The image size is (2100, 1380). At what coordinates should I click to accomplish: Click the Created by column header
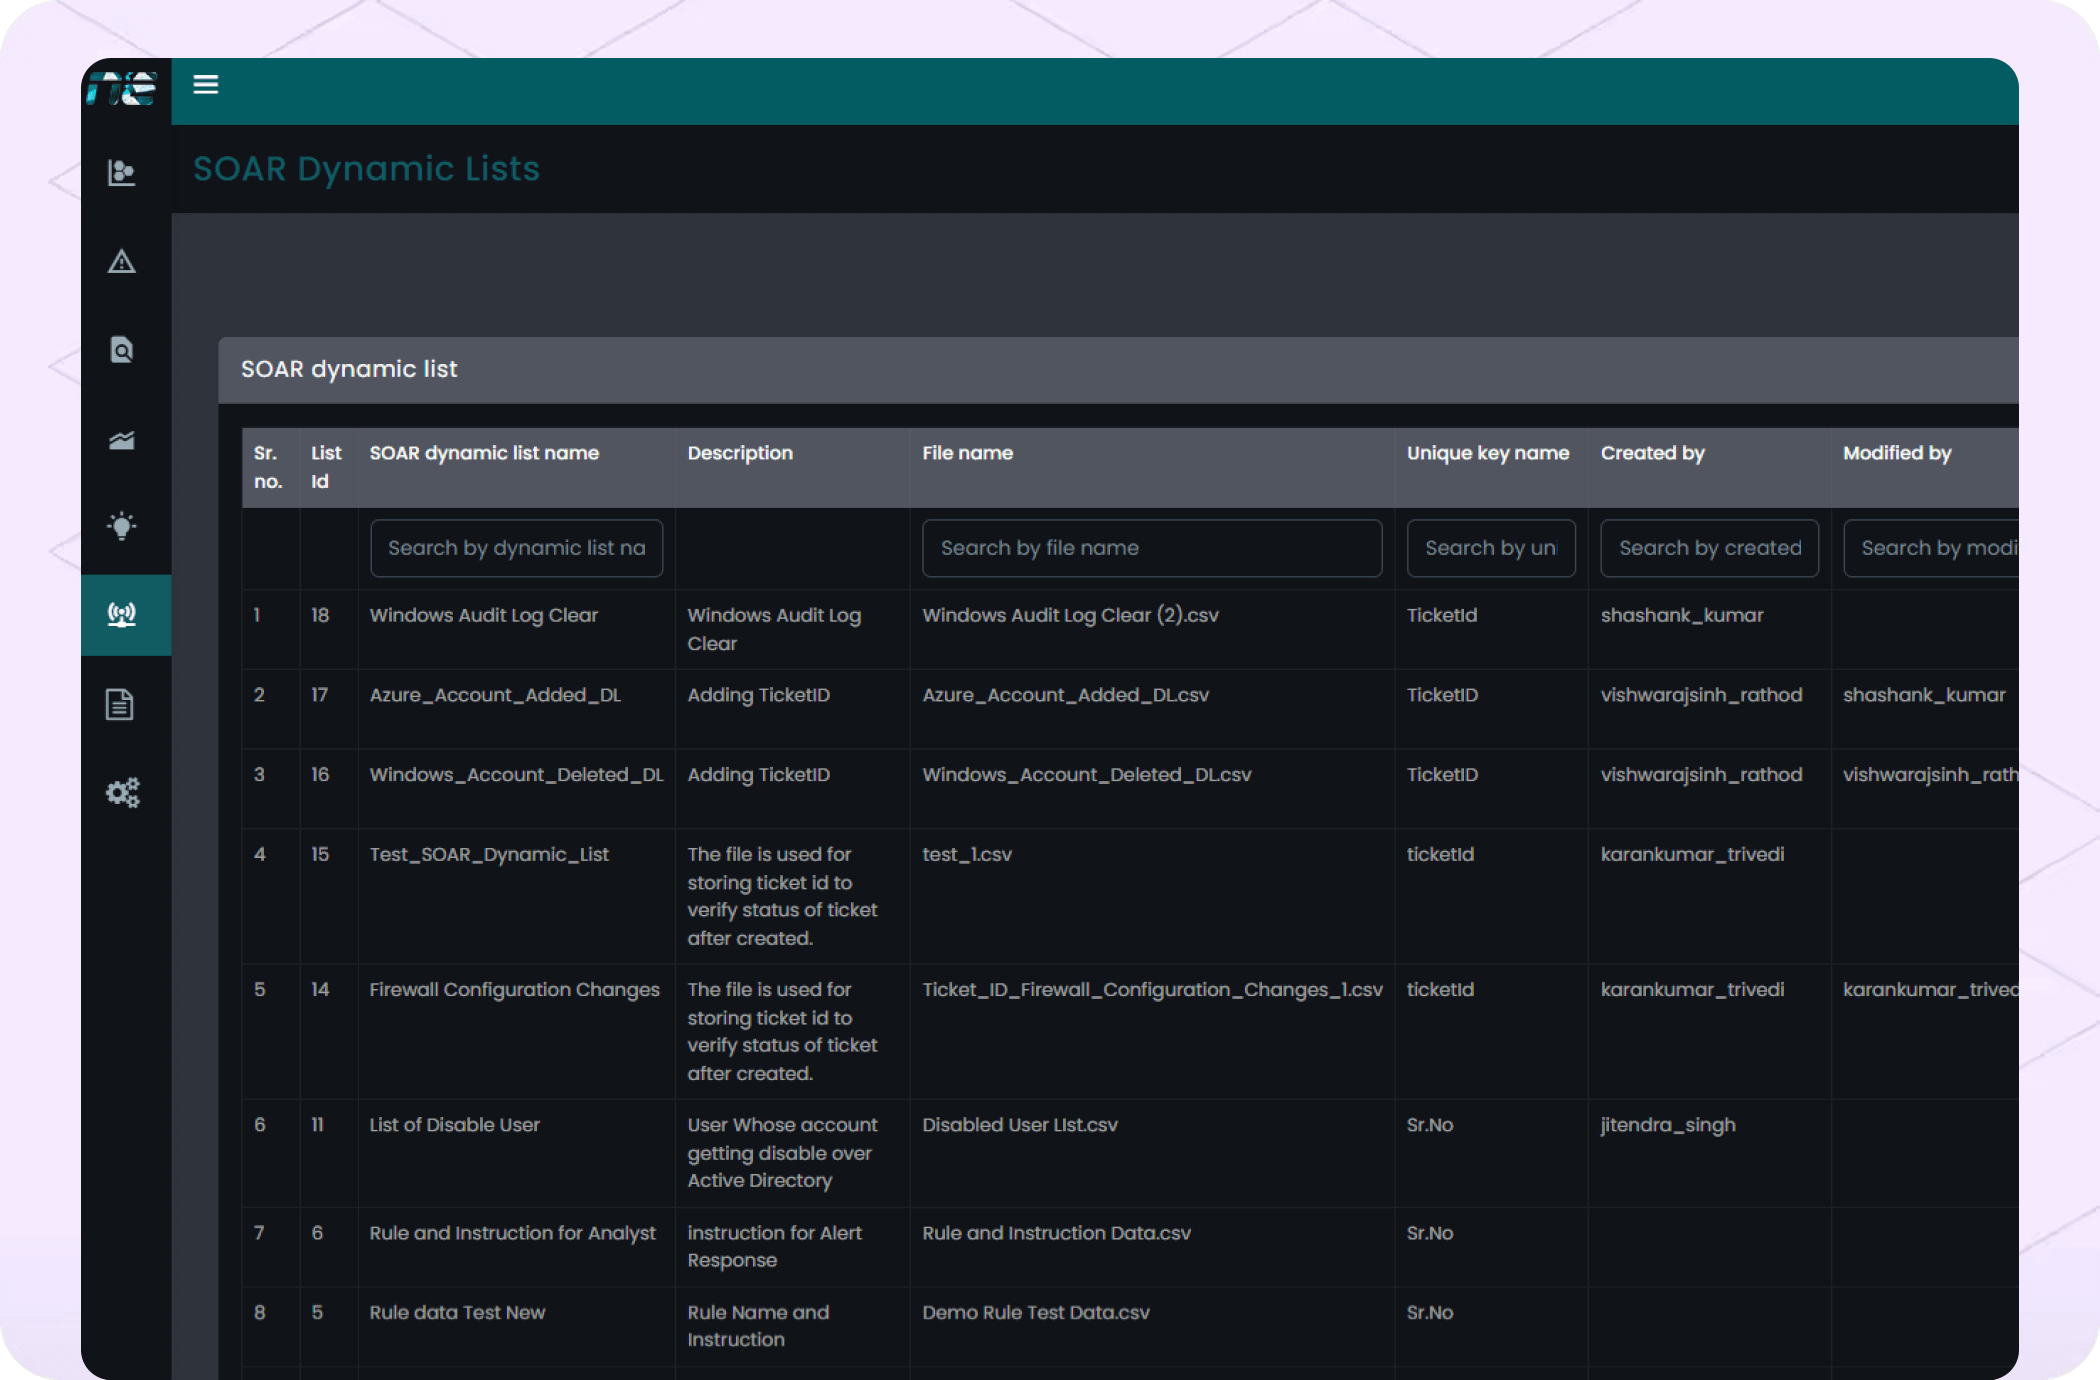pos(1652,453)
